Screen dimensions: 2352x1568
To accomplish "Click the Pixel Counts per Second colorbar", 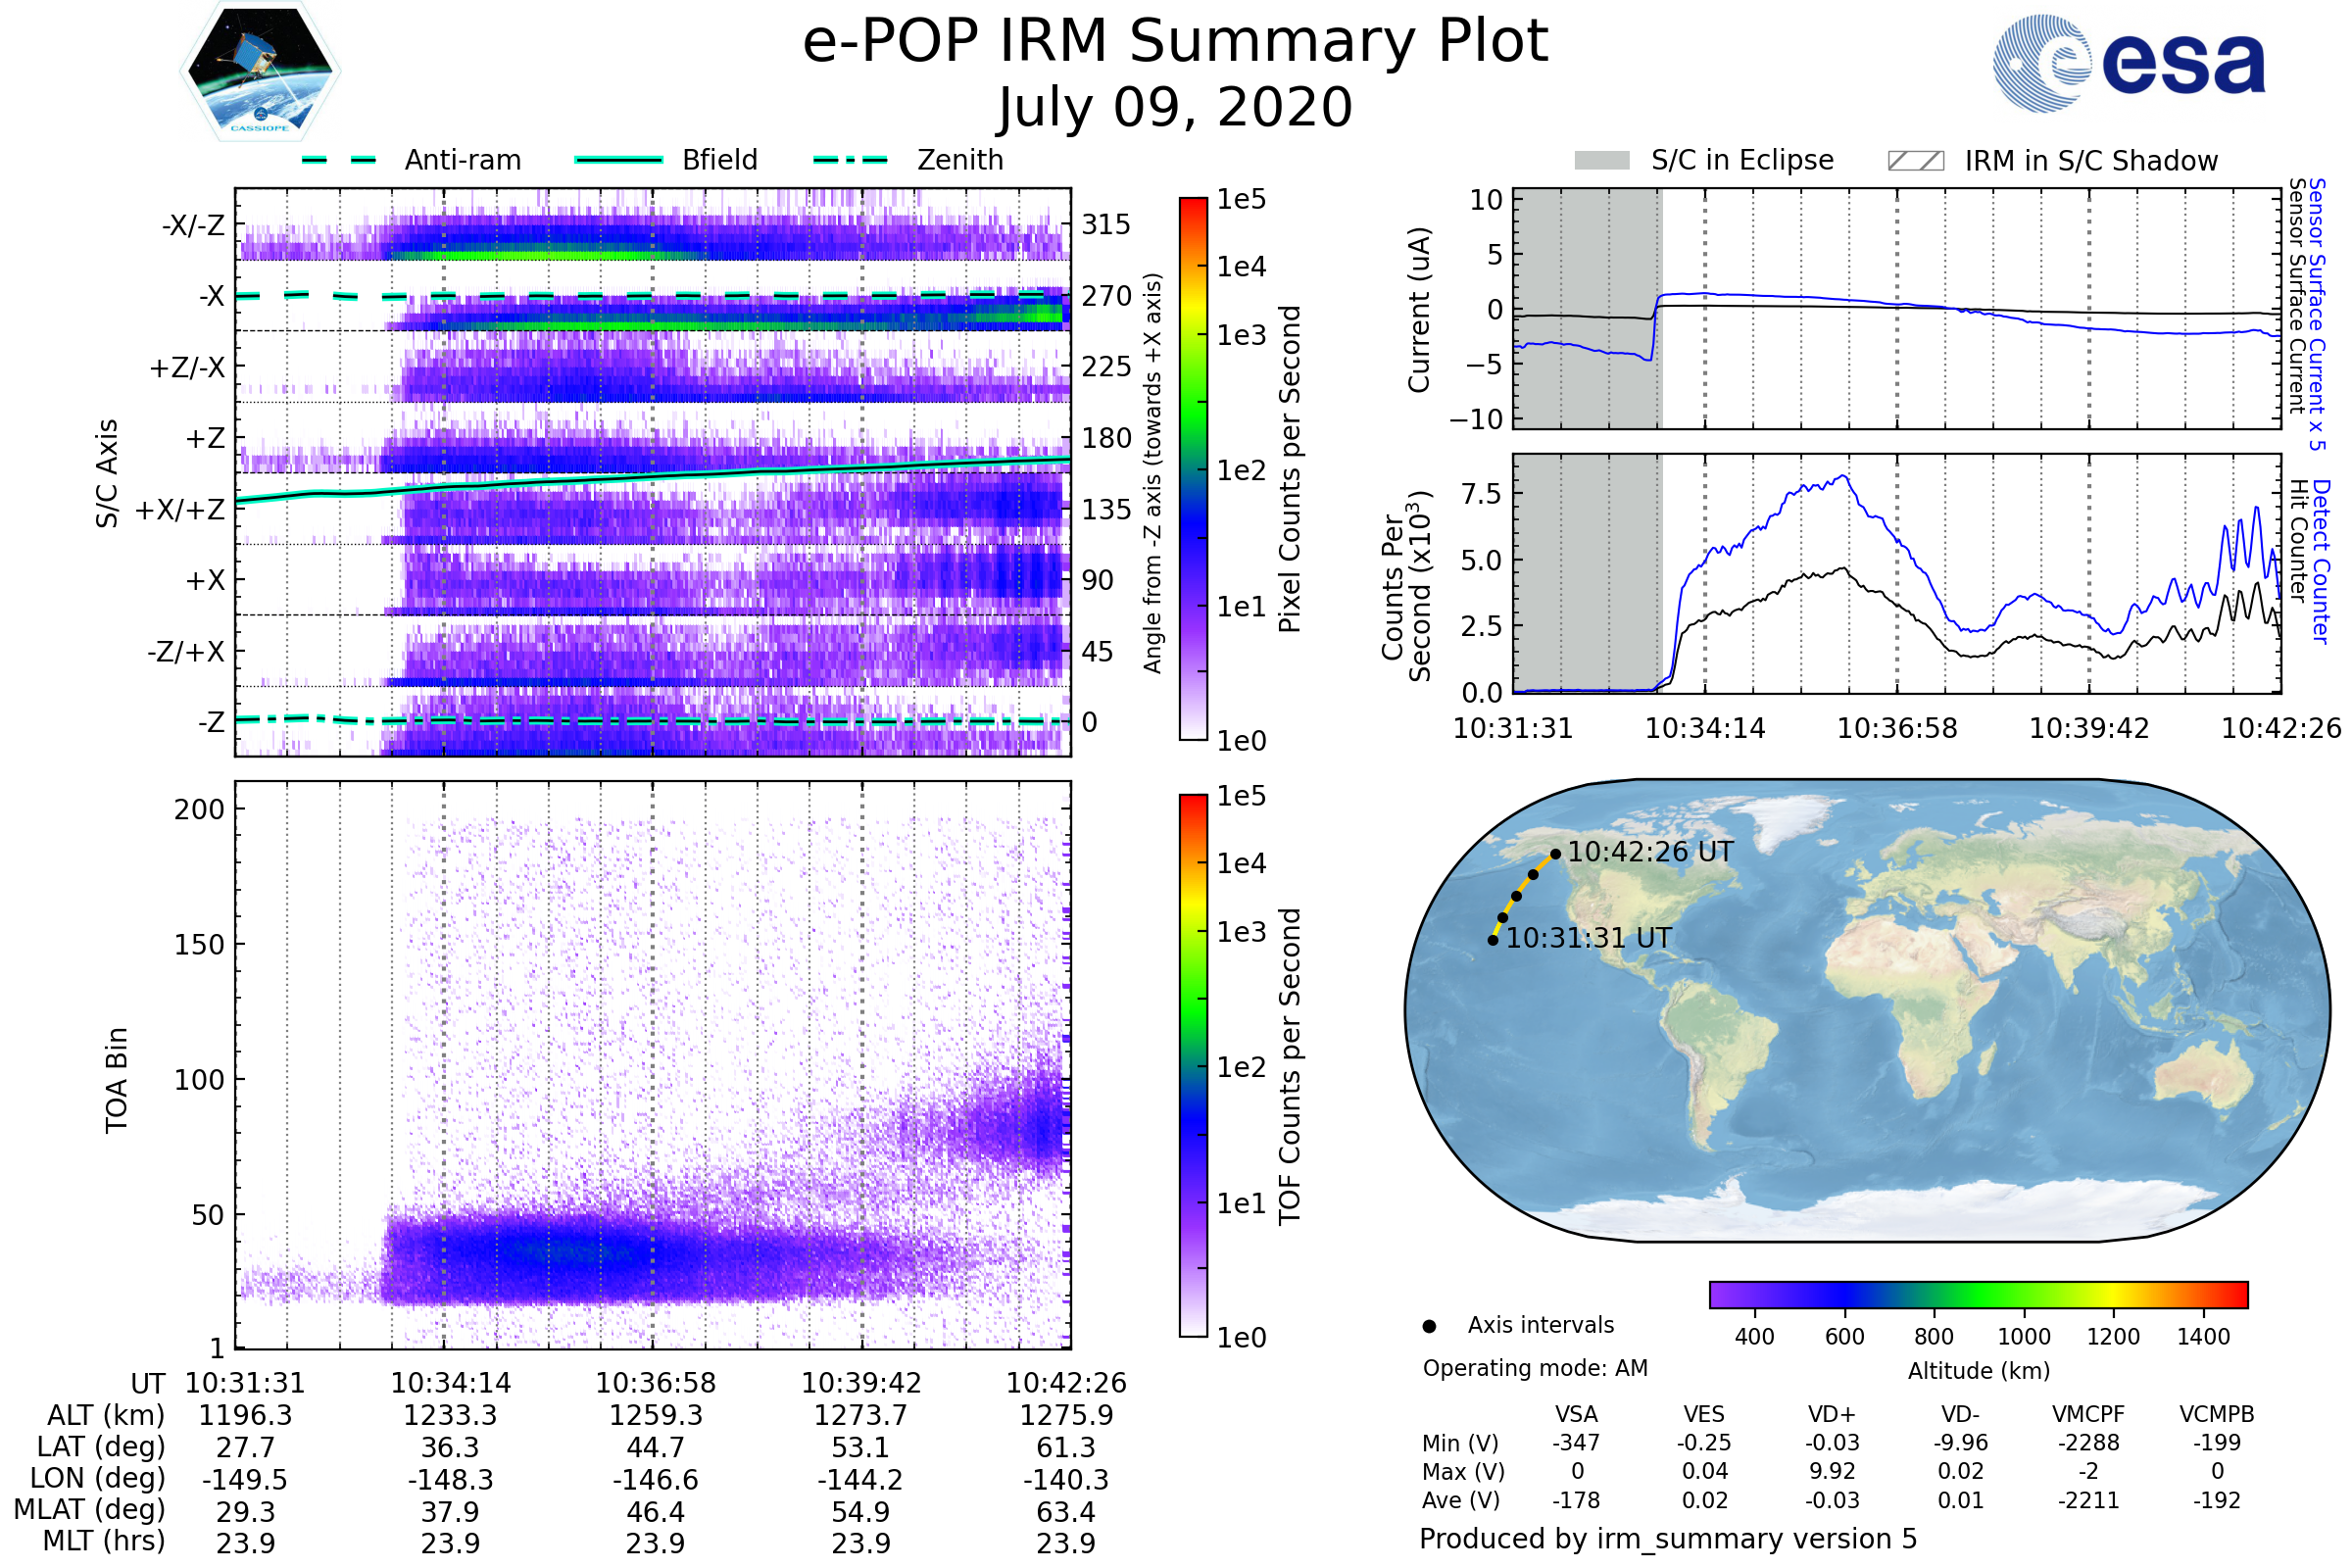I will (x=1193, y=470).
